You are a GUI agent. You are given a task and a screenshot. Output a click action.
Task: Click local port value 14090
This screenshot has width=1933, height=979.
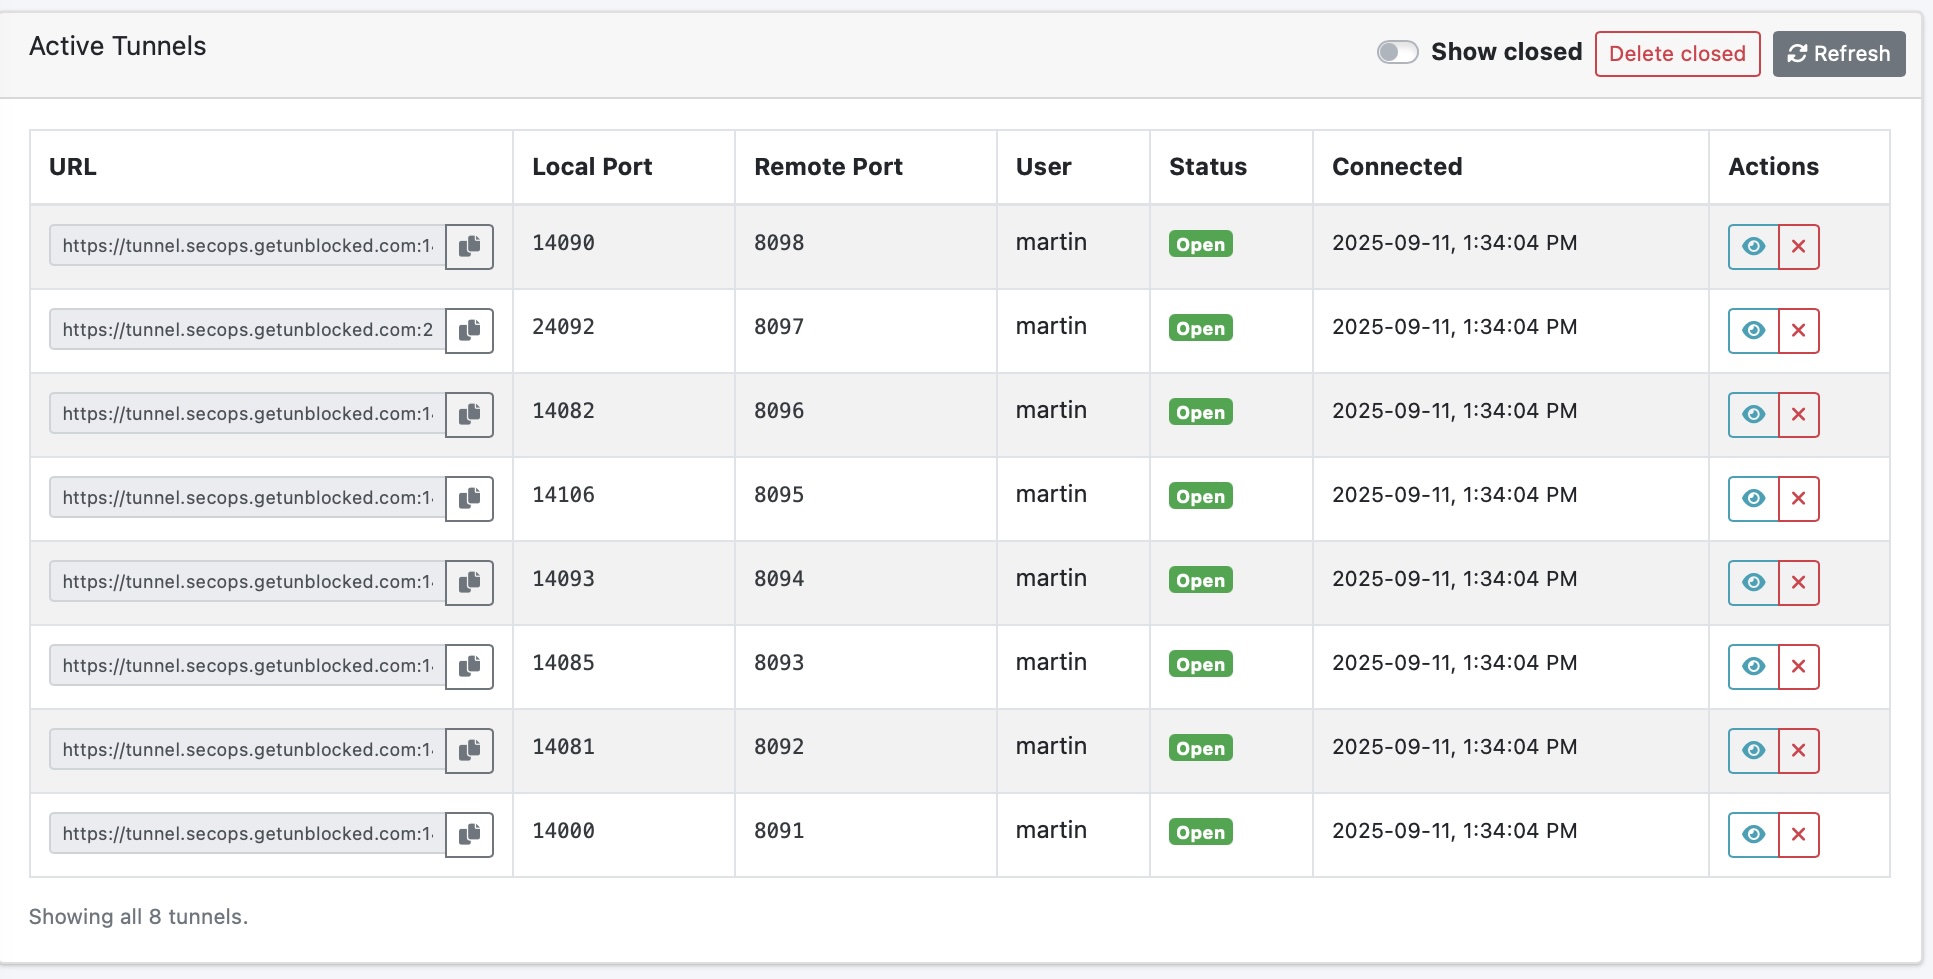point(563,243)
